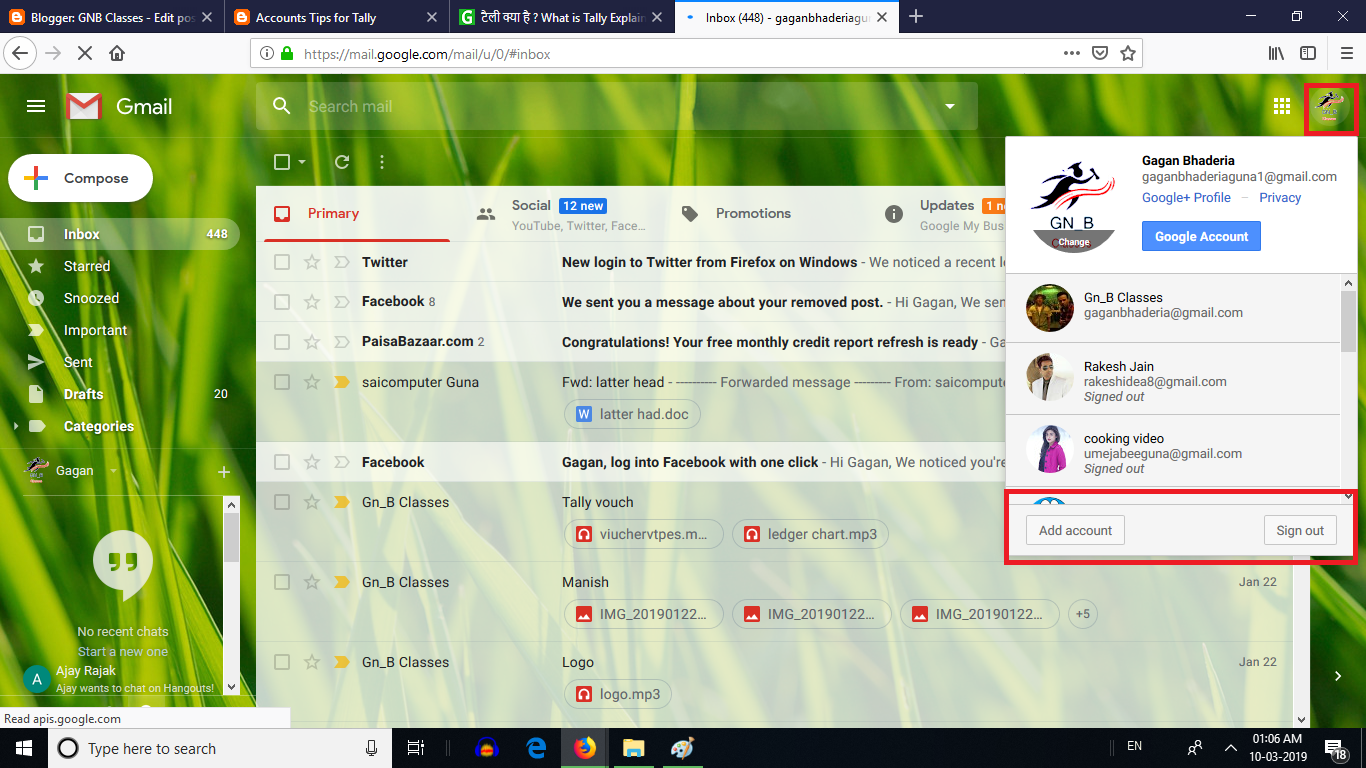Switch to the Social tab
The image size is (1366, 768).
[561, 213]
